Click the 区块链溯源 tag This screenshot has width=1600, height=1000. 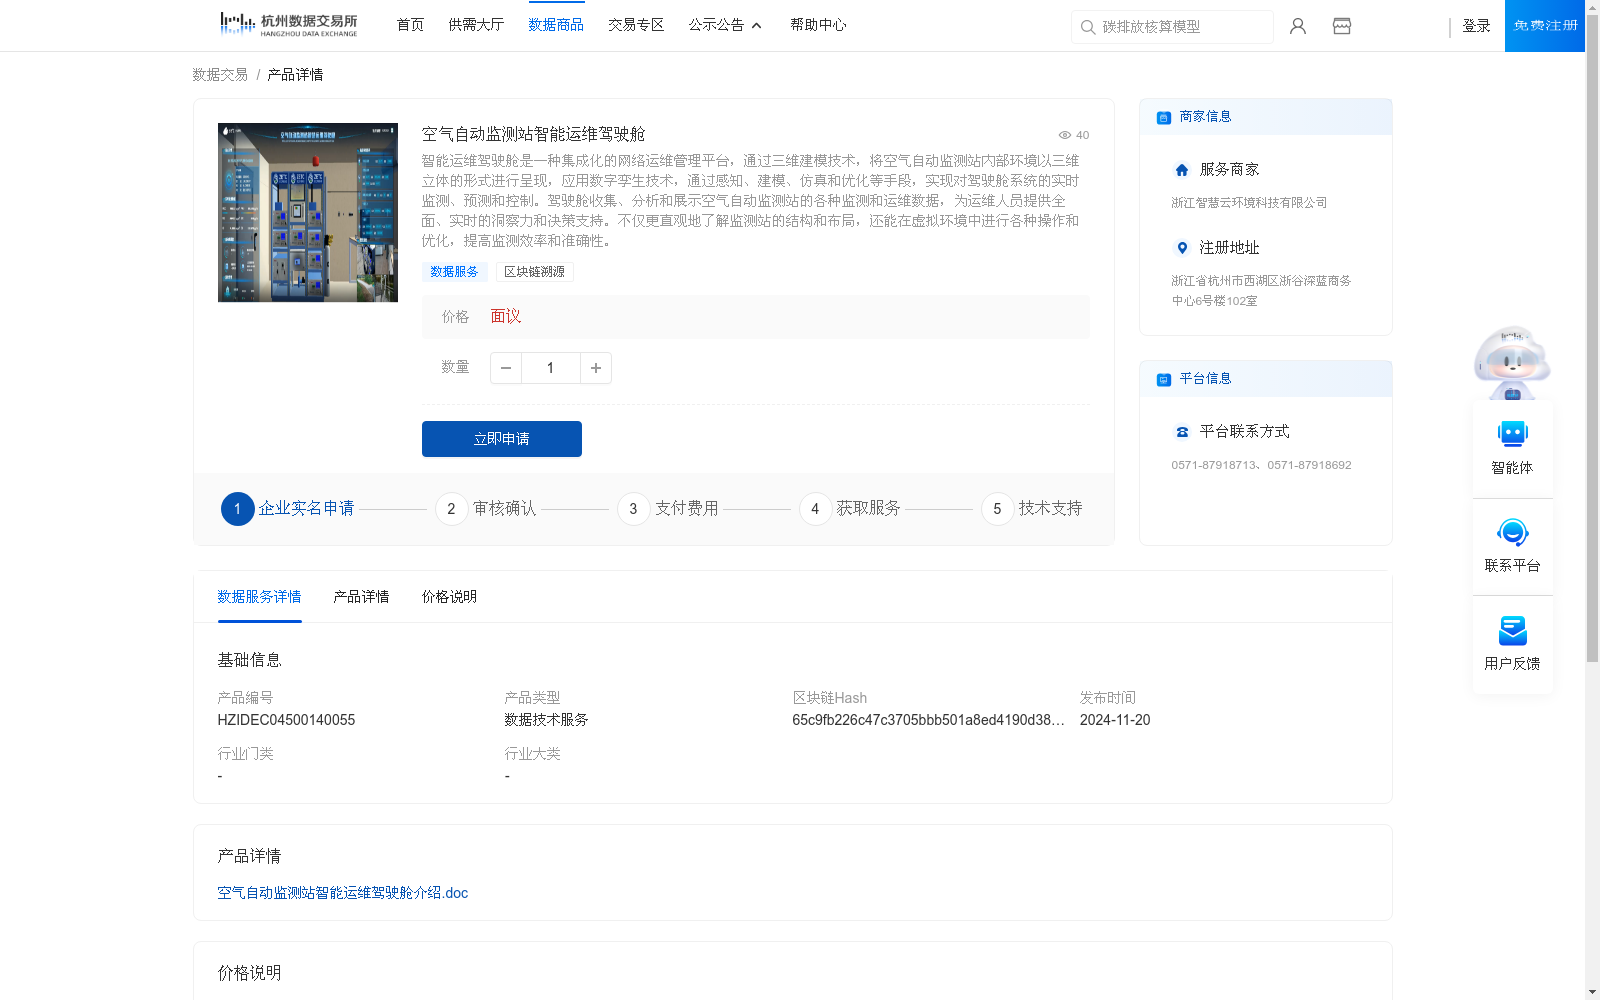point(534,272)
